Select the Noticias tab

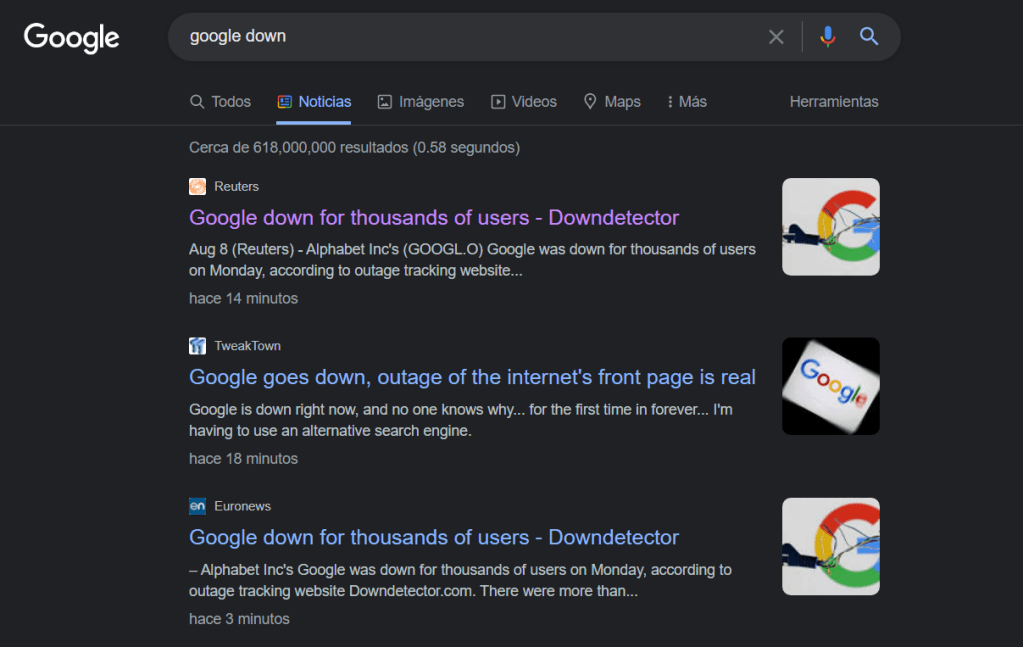314,102
